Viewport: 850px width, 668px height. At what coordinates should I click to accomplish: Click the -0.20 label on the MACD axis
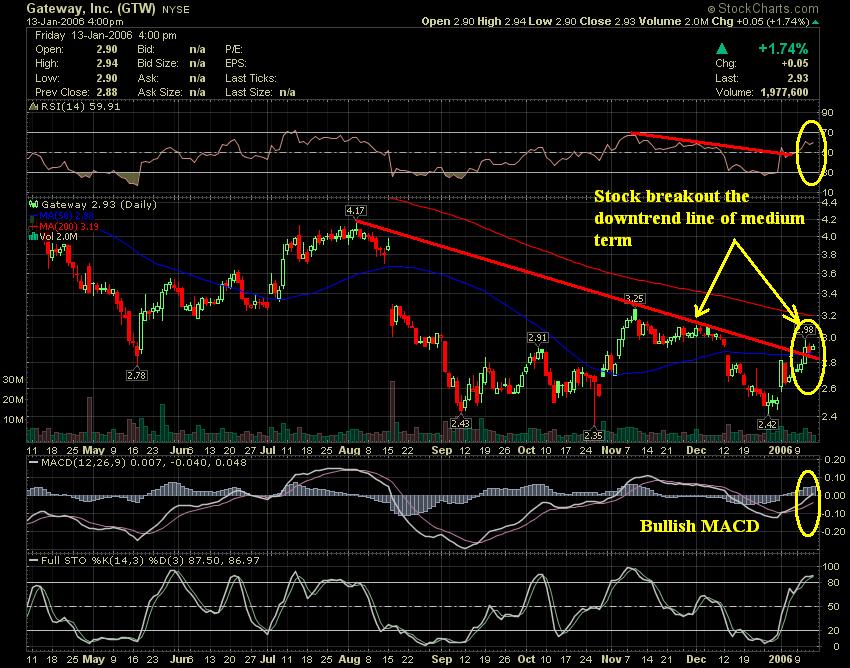tap(833, 531)
